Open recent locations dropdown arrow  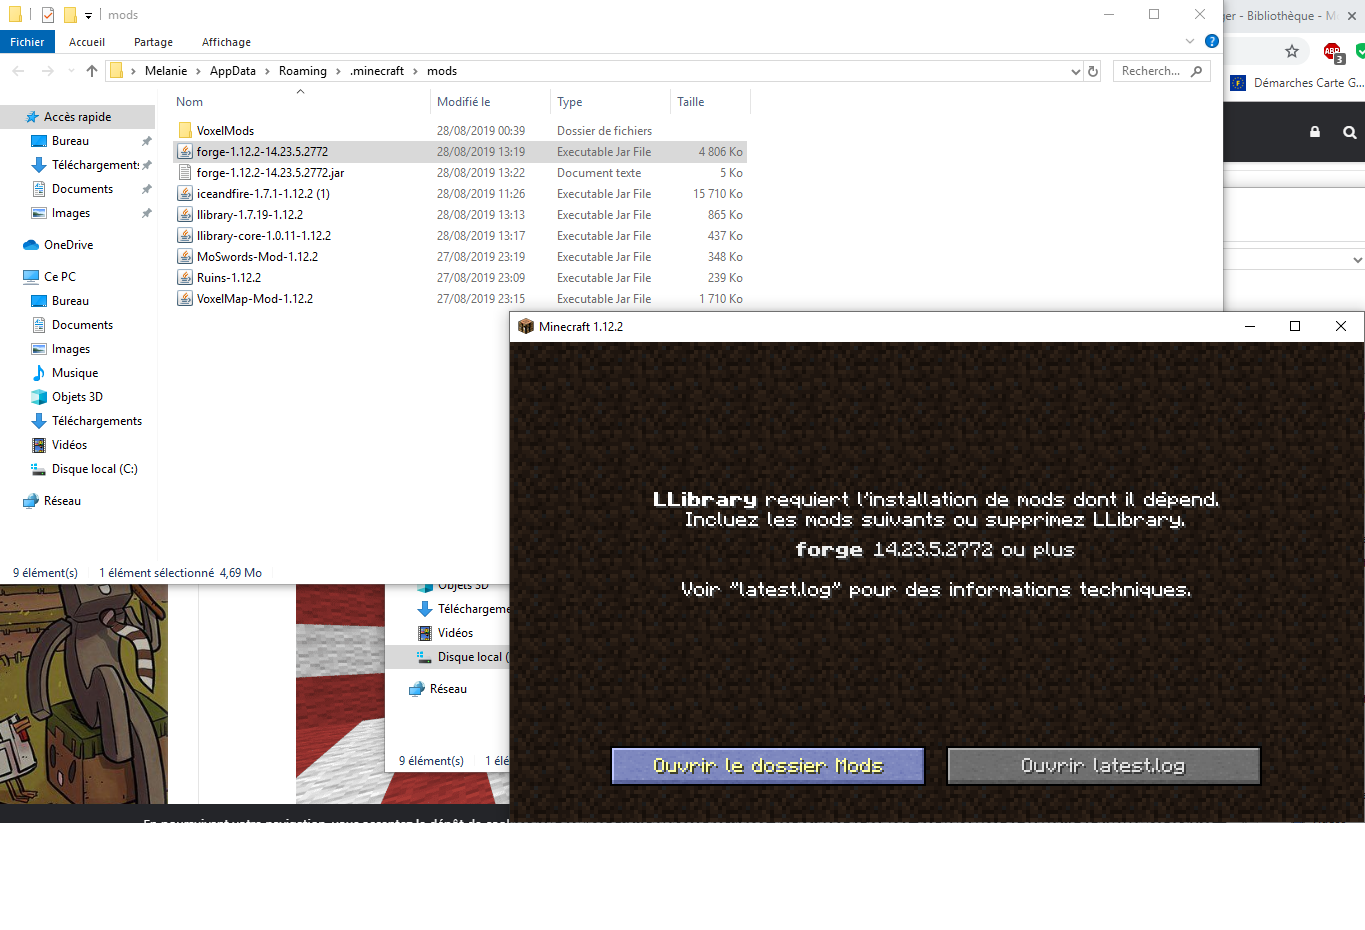click(x=71, y=71)
